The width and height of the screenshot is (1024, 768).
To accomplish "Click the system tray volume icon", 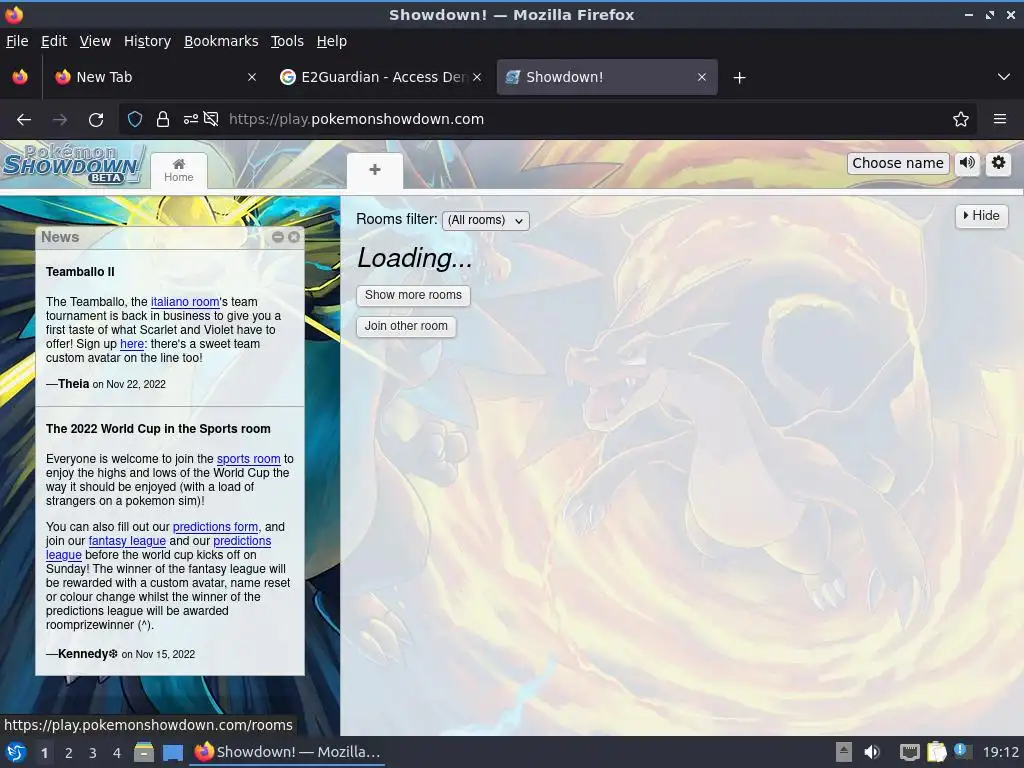I will (872, 752).
